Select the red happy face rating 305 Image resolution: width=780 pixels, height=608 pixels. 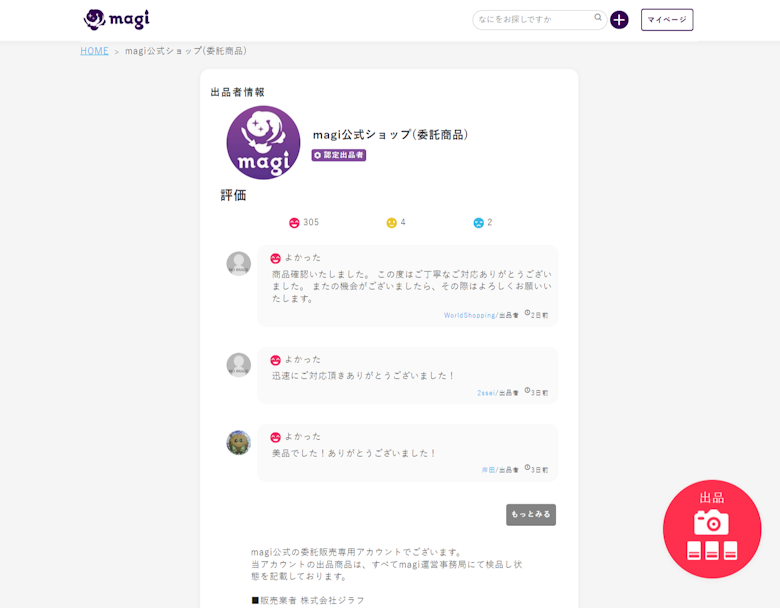point(294,222)
